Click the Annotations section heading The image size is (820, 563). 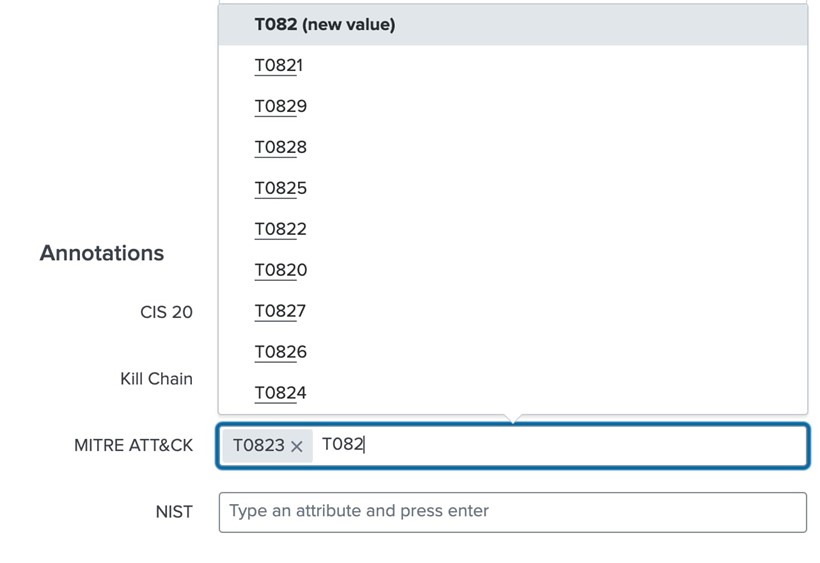click(102, 253)
